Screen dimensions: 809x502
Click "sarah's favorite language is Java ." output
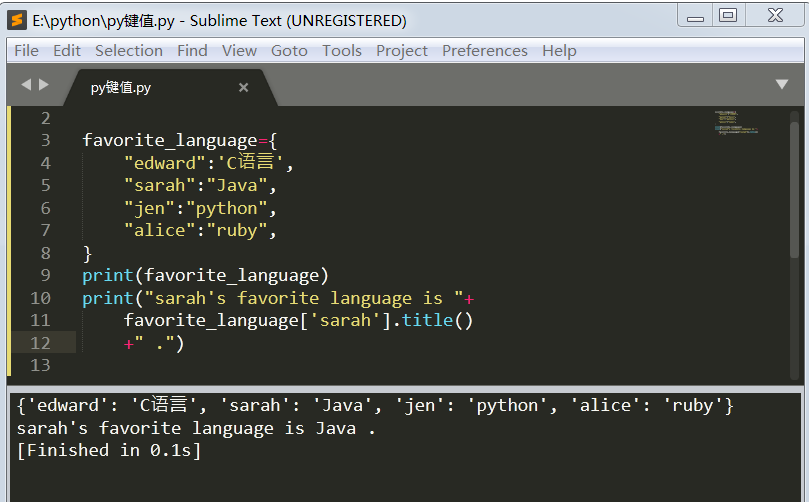pyautogui.click(x=196, y=428)
